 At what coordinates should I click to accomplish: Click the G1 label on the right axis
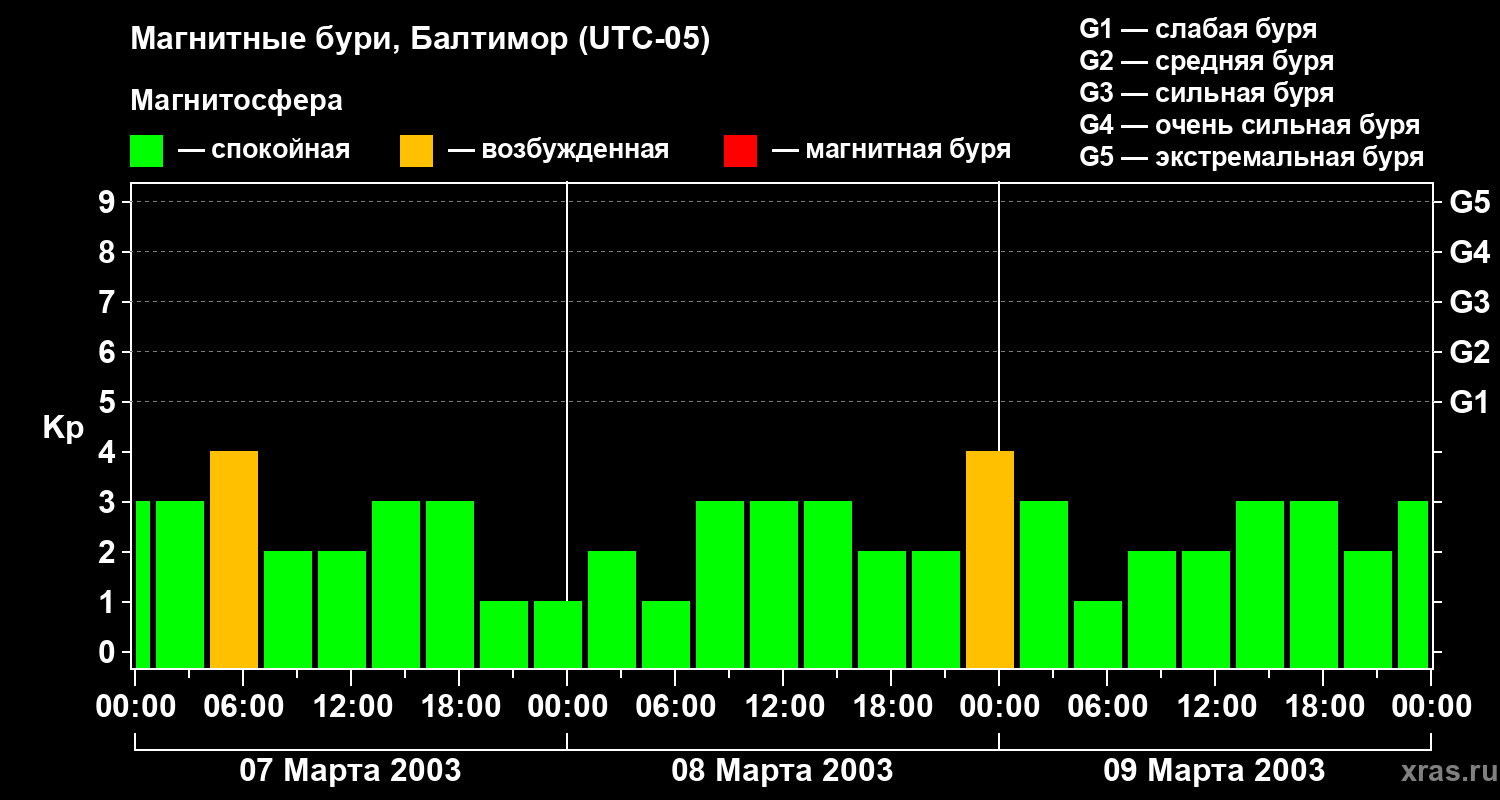coord(1469,402)
